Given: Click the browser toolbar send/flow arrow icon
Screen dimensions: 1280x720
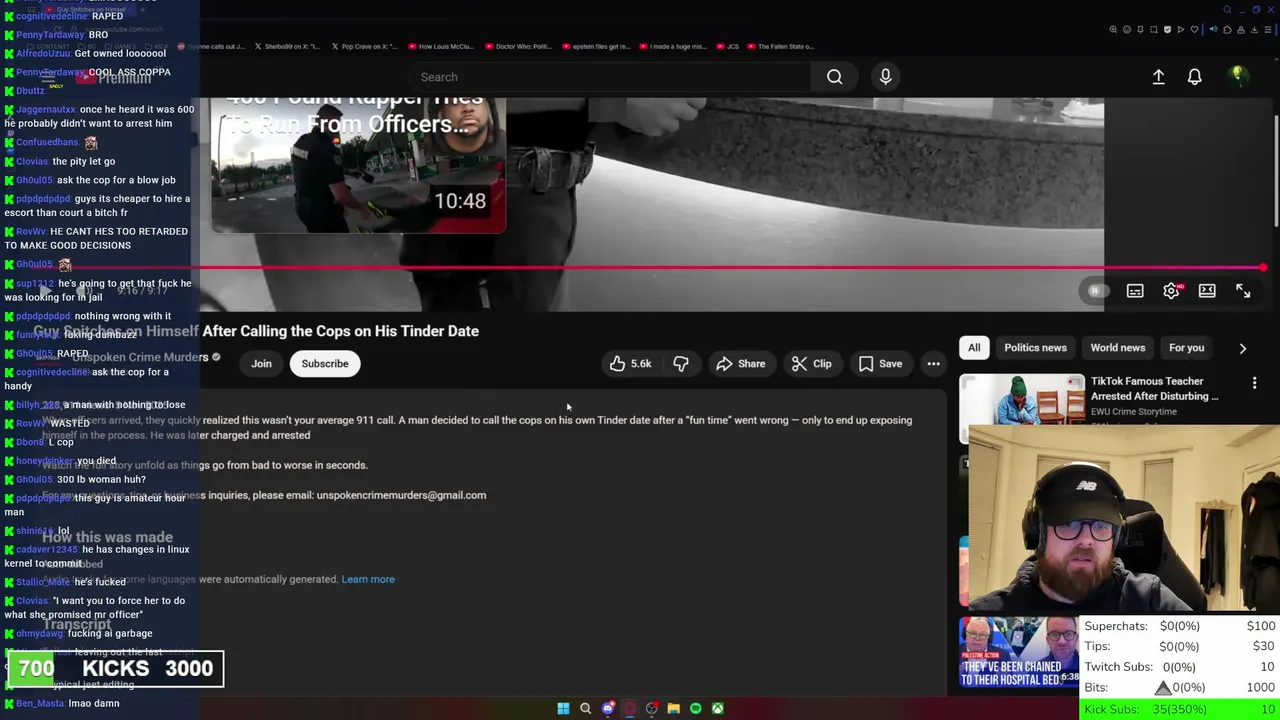Looking at the screenshot, I should [1181, 30].
